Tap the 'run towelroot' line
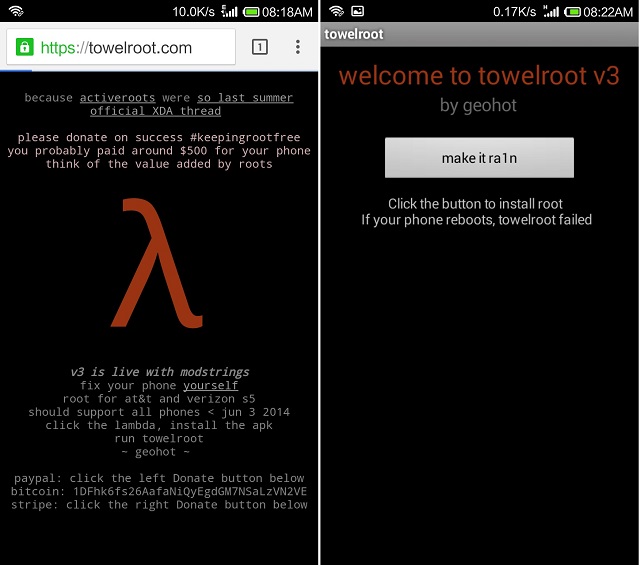The height and width of the screenshot is (565, 640). pos(159,438)
